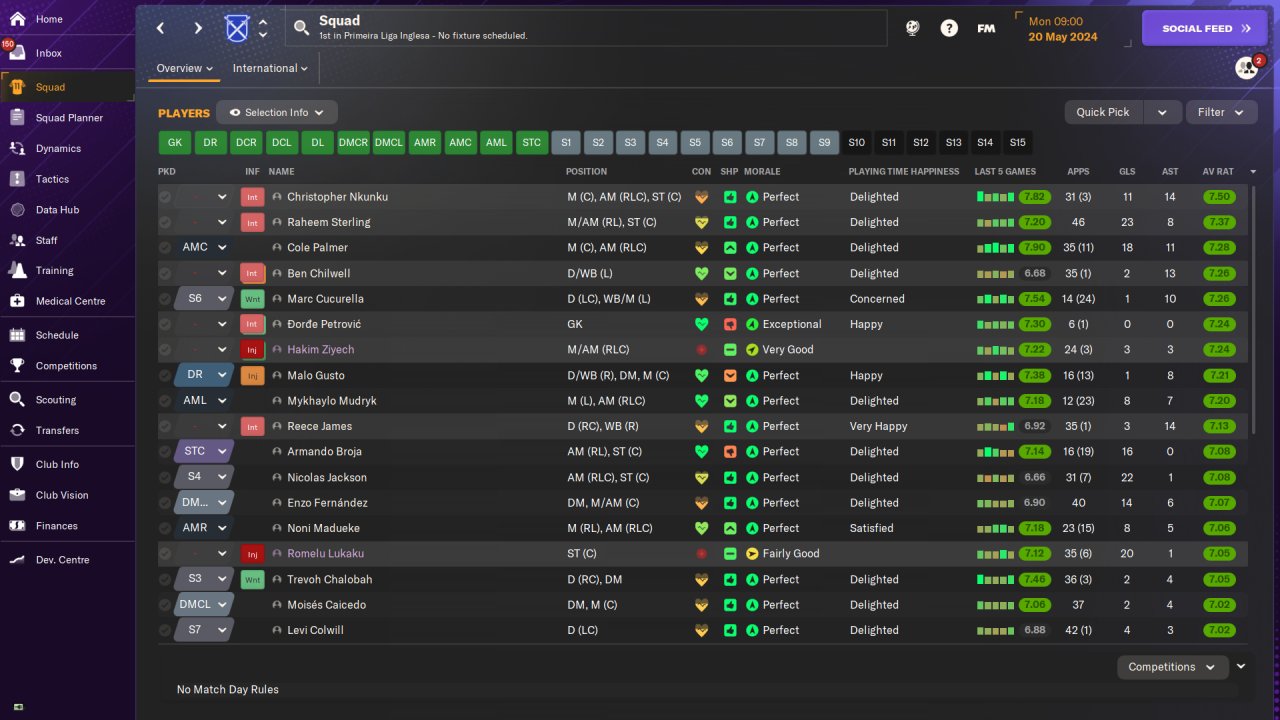The width and height of the screenshot is (1280, 720).
Task: Select the STC position slot
Action: (532, 143)
